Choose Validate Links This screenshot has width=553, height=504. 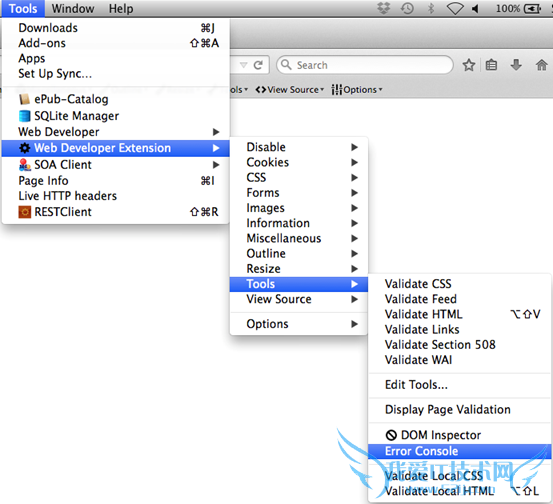[460, 329]
